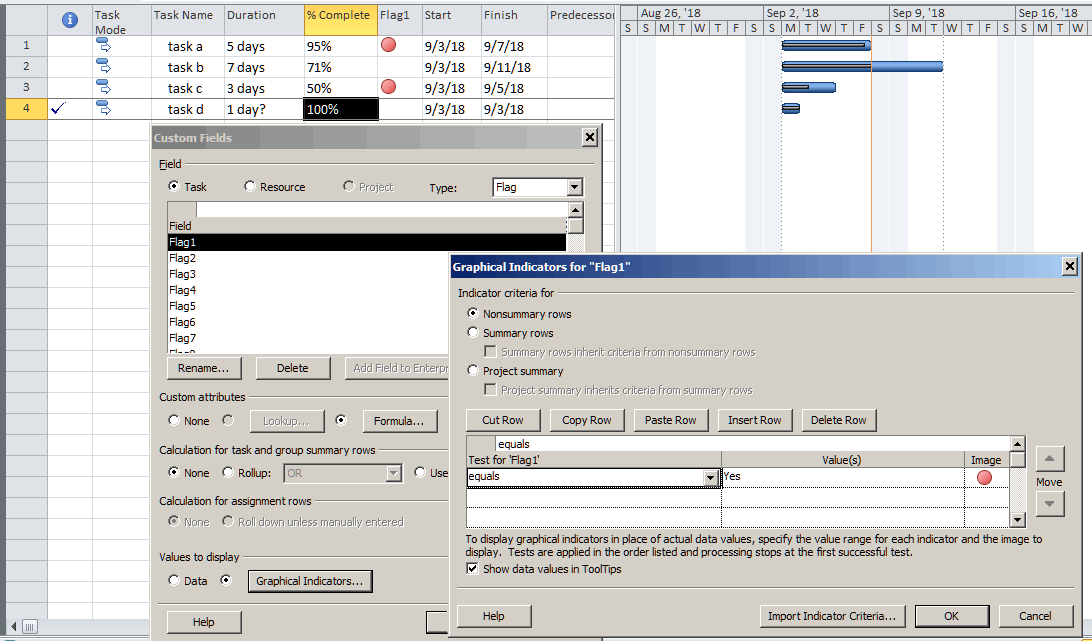This screenshot has height=641, width=1092.
Task: Click scroll up arrow in criteria table
Action: click(1017, 444)
